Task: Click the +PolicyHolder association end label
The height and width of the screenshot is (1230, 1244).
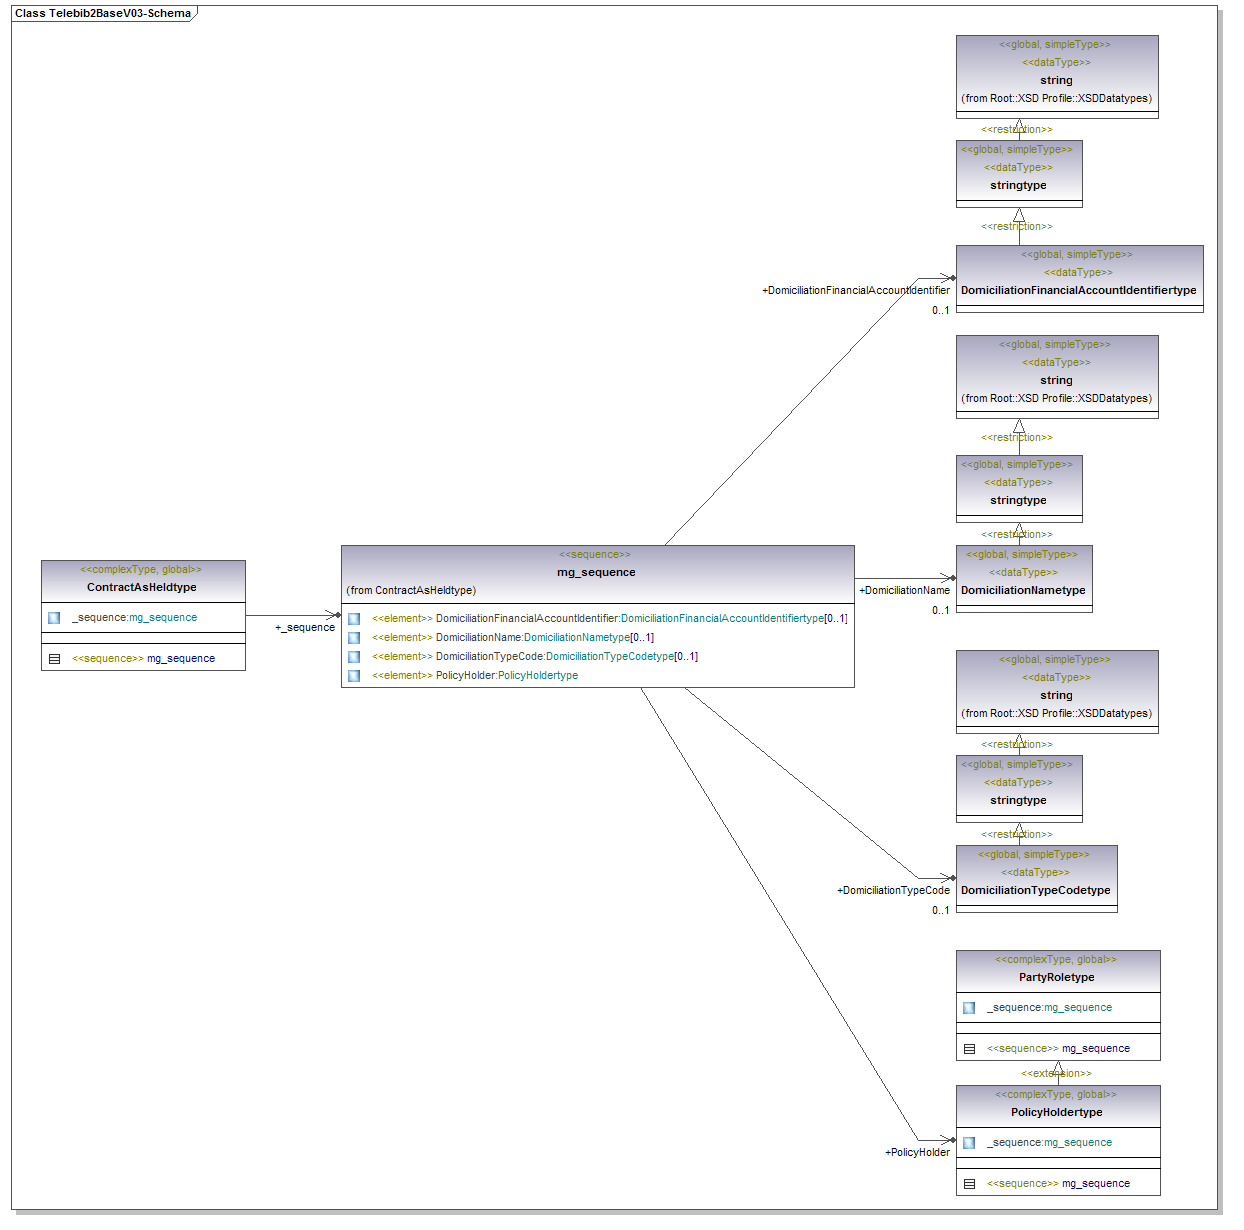Action: (x=917, y=1152)
